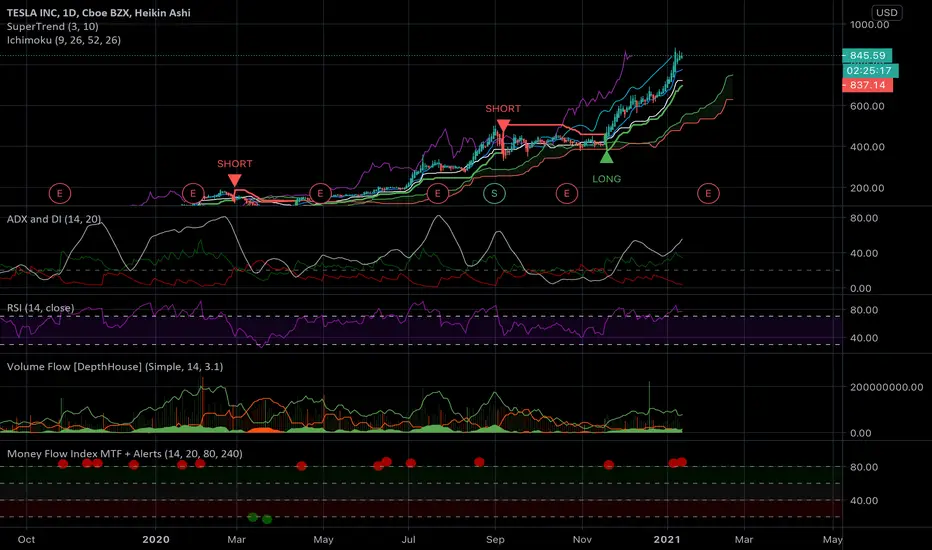The height and width of the screenshot is (550, 932).
Task: Select the TESLA INC chart title legend
Action: [x=99, y=12]
